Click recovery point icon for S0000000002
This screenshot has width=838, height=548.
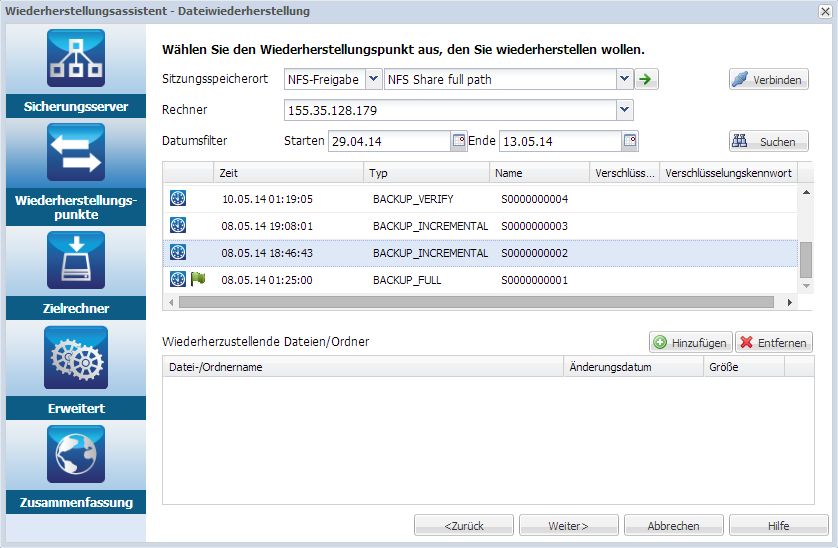178,252
